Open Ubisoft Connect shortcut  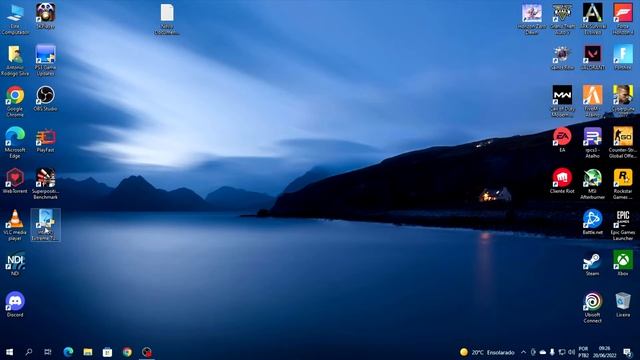tap(593, 307)
